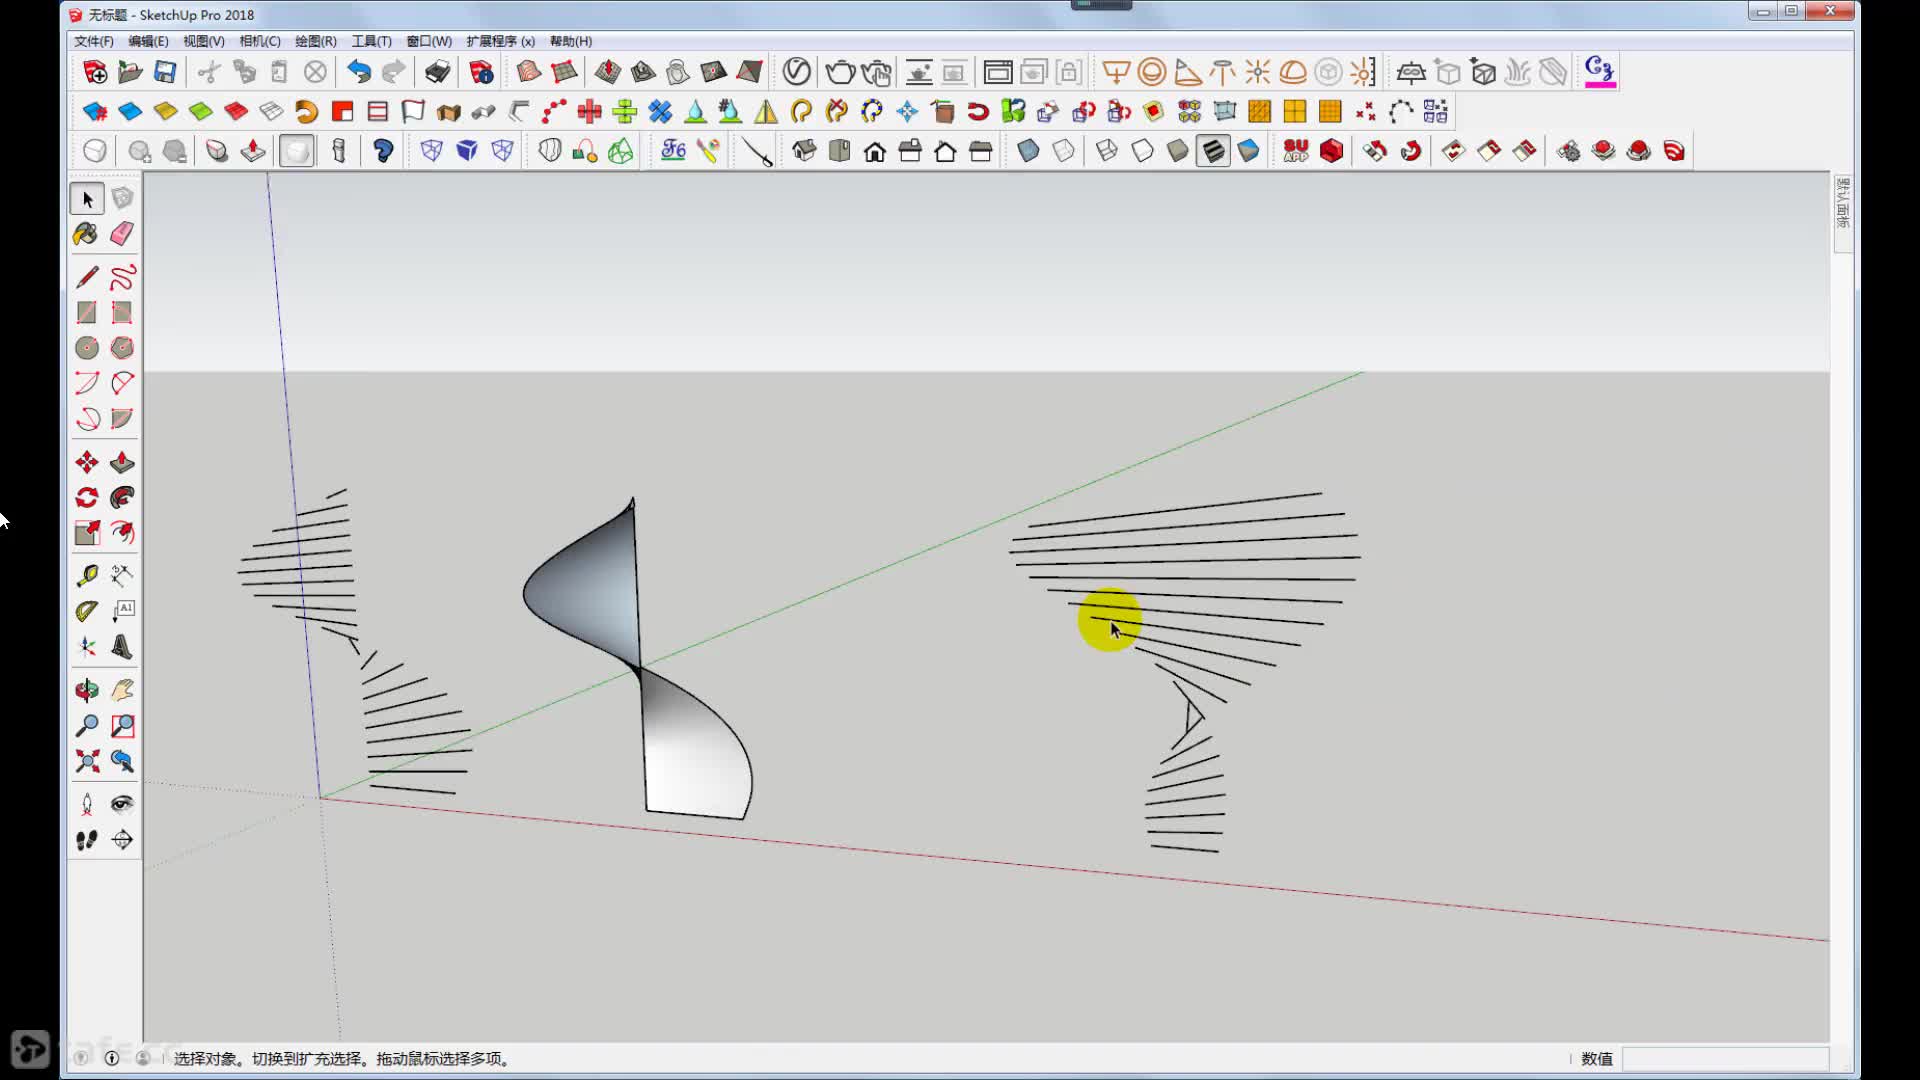Enable Monochrome face style
Image resolution: width=1920 pixels, height=1080 pixels.
tap(1248, 151)
